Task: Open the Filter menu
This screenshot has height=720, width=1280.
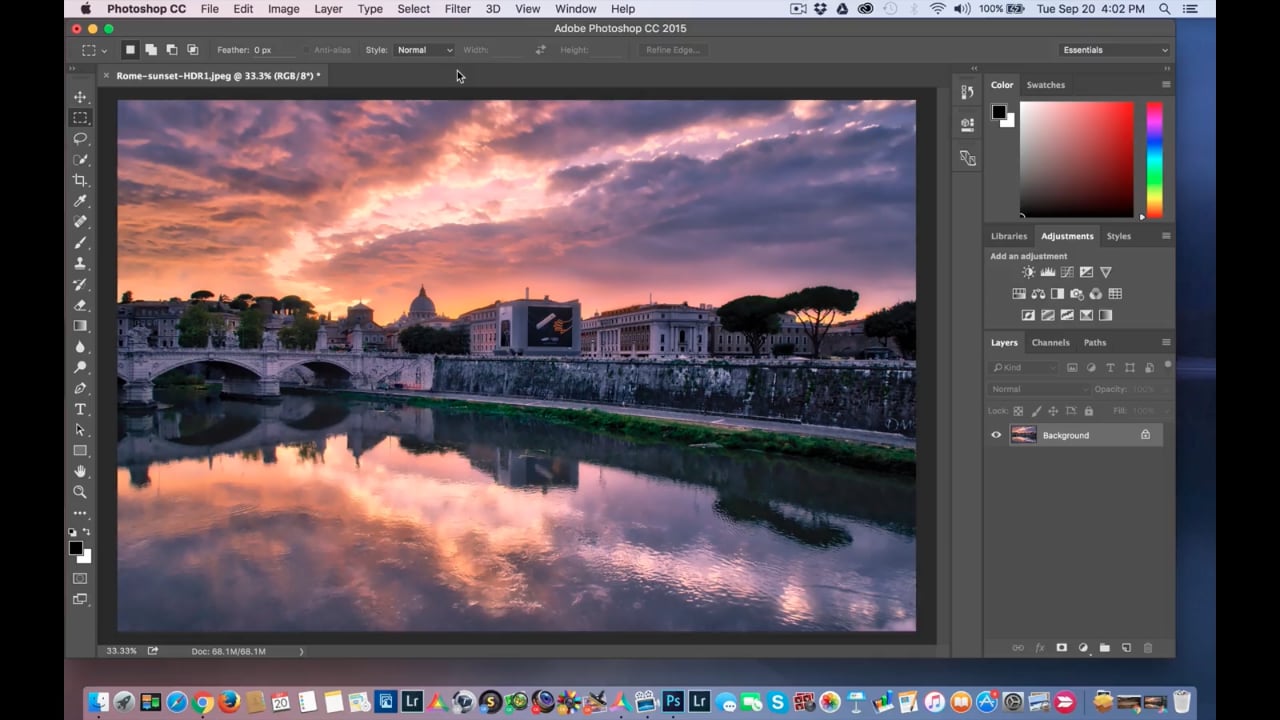Action: [x=457, y=9]
